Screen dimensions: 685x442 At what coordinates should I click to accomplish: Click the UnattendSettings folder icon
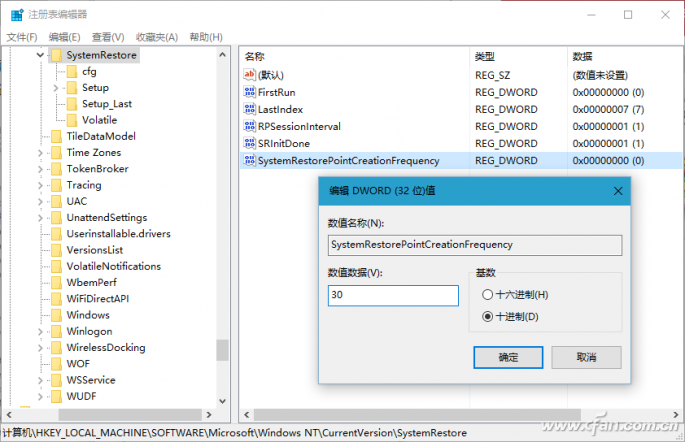click(x=56, y=218)
